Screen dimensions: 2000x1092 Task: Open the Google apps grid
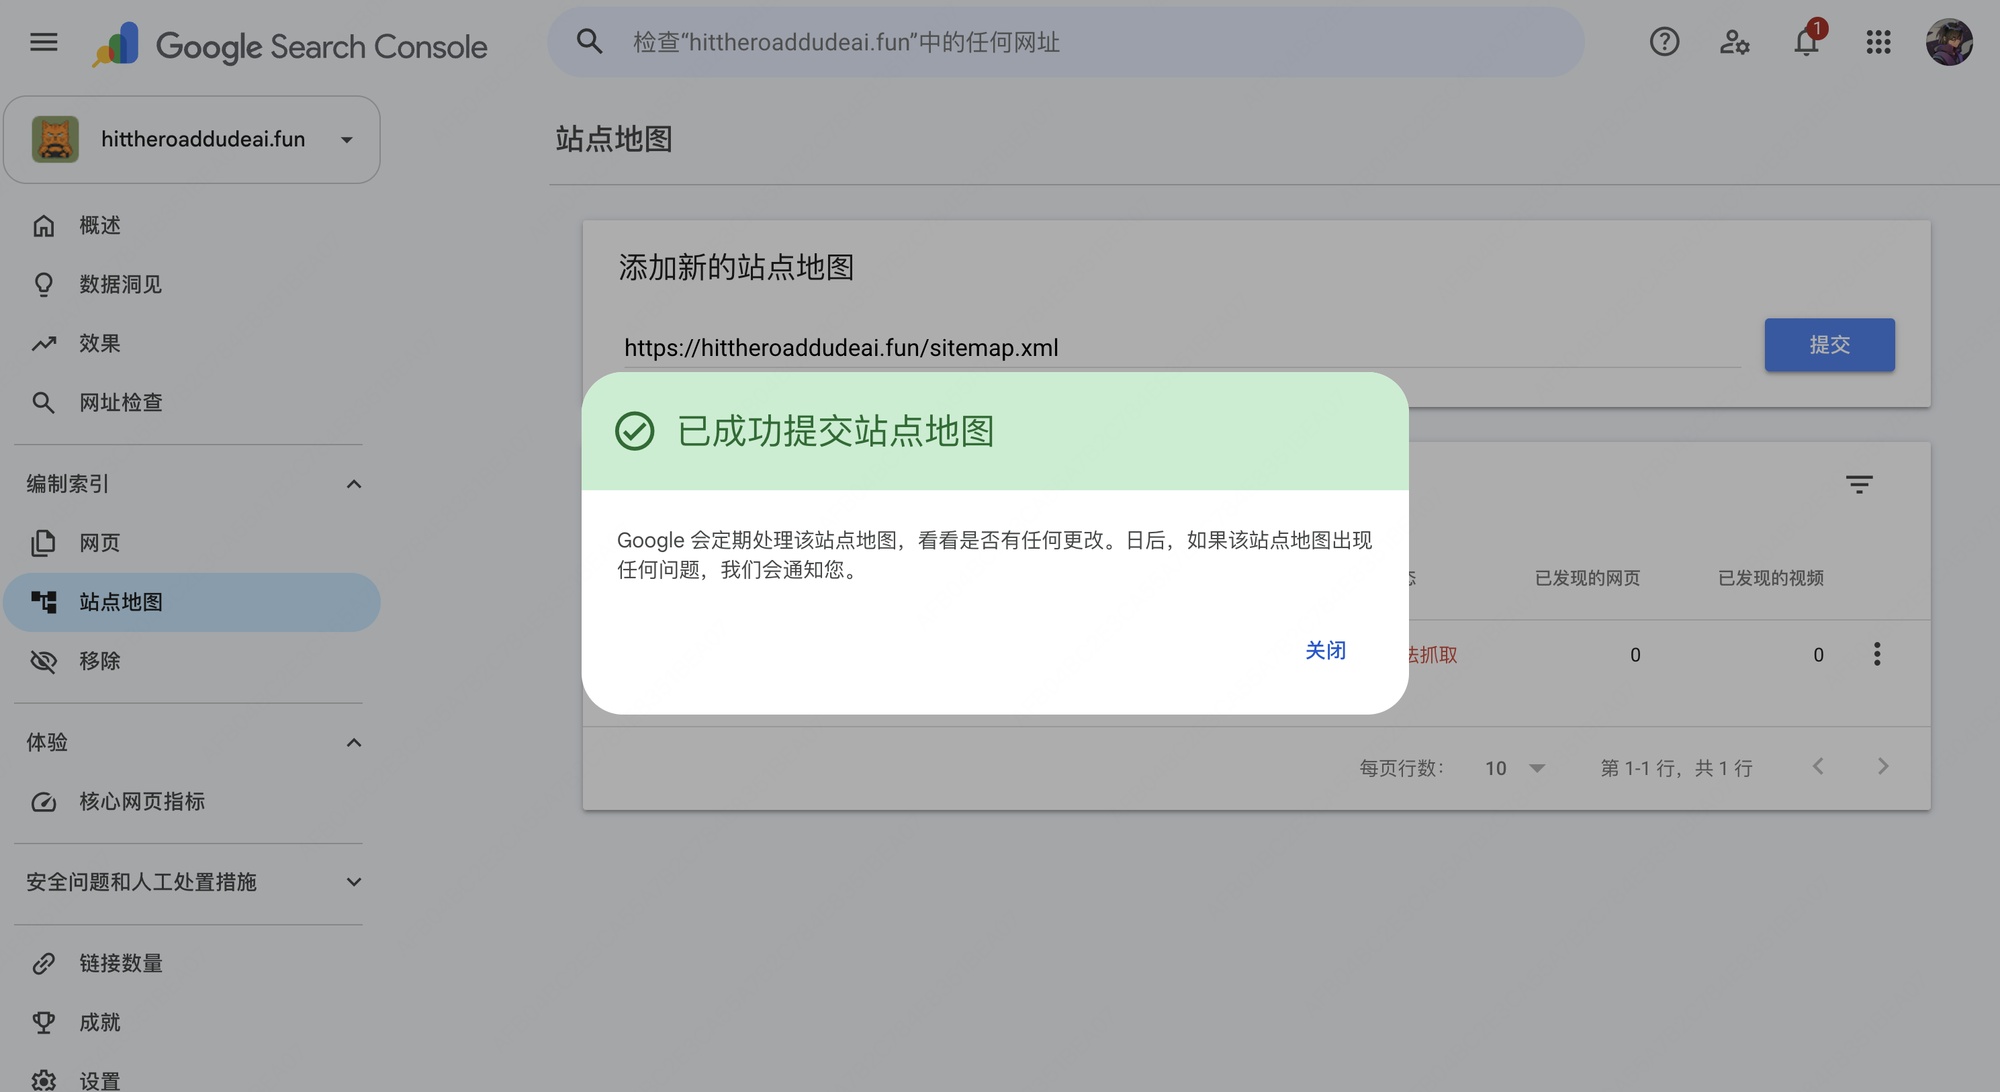(x=1878, y=42)
